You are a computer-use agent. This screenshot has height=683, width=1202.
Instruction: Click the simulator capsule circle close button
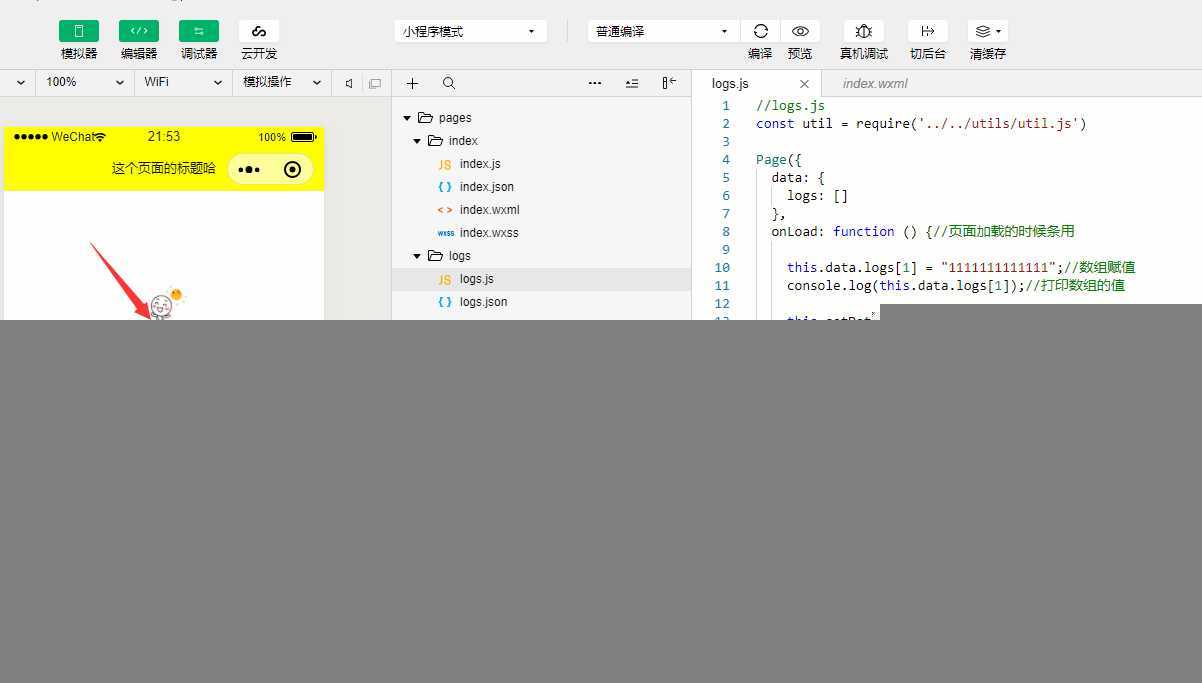[x=292, y=169]
